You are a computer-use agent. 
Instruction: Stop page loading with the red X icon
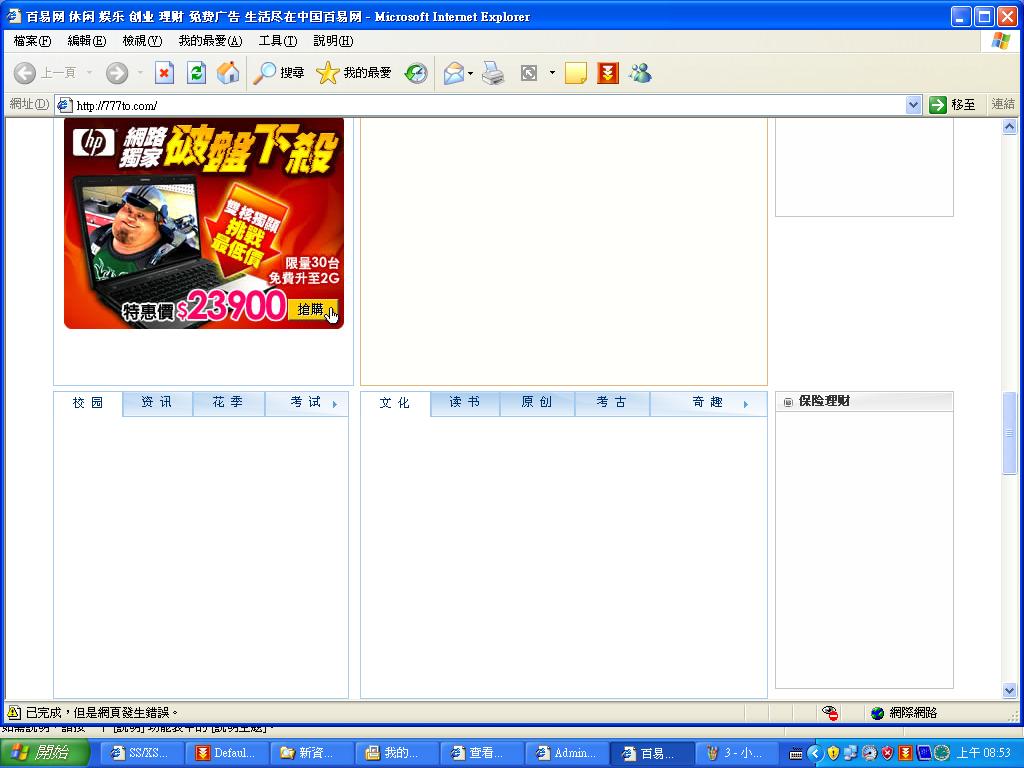coord(164,72)
